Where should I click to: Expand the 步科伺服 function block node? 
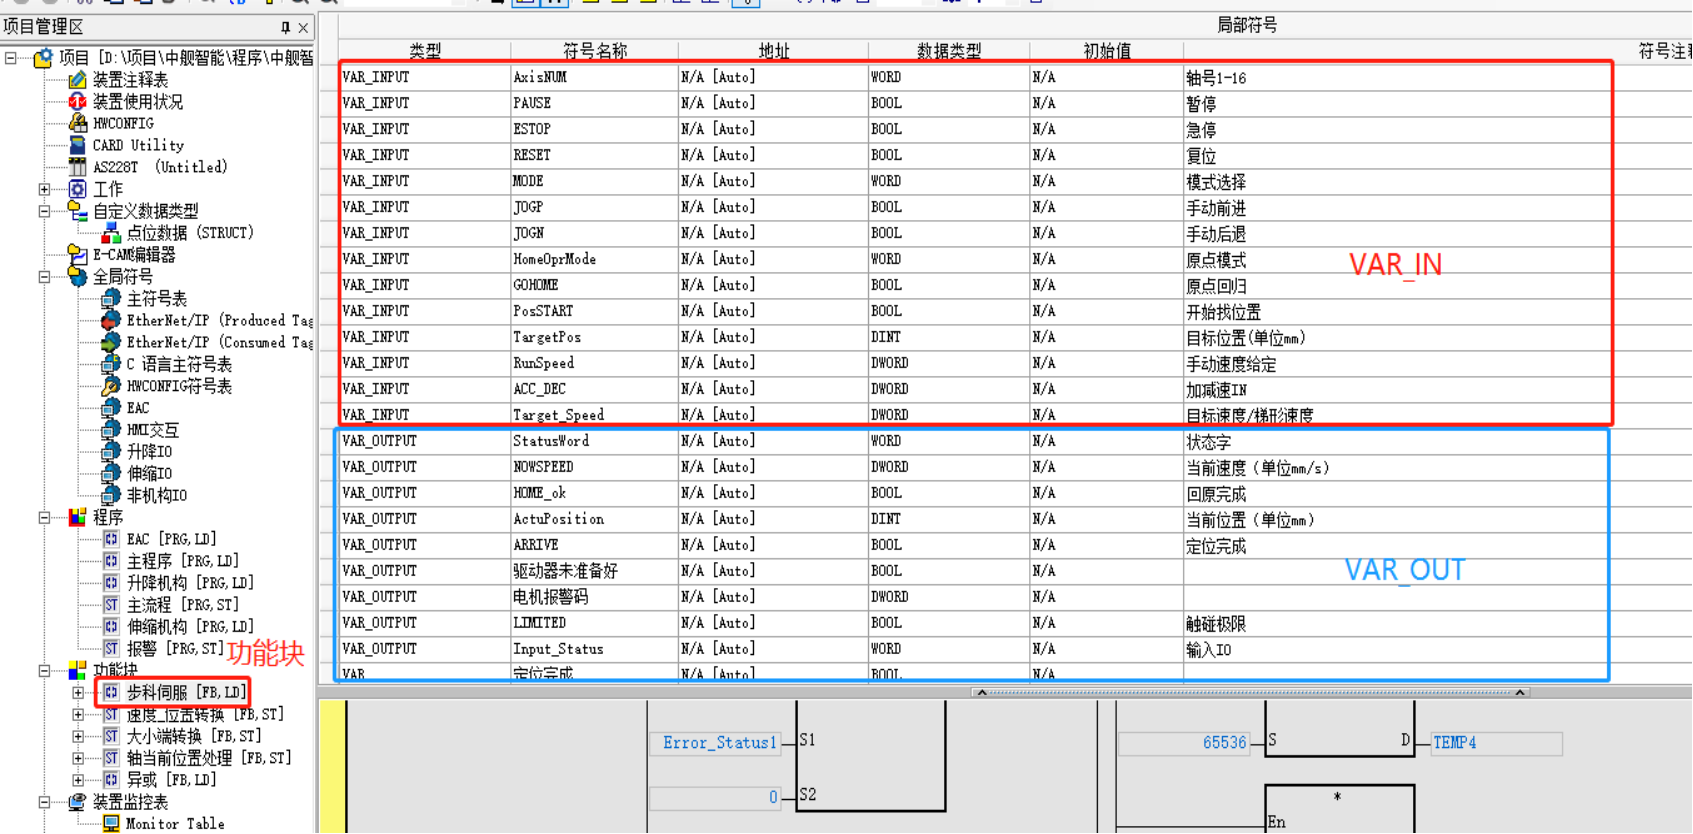click(x=78, y=692)
